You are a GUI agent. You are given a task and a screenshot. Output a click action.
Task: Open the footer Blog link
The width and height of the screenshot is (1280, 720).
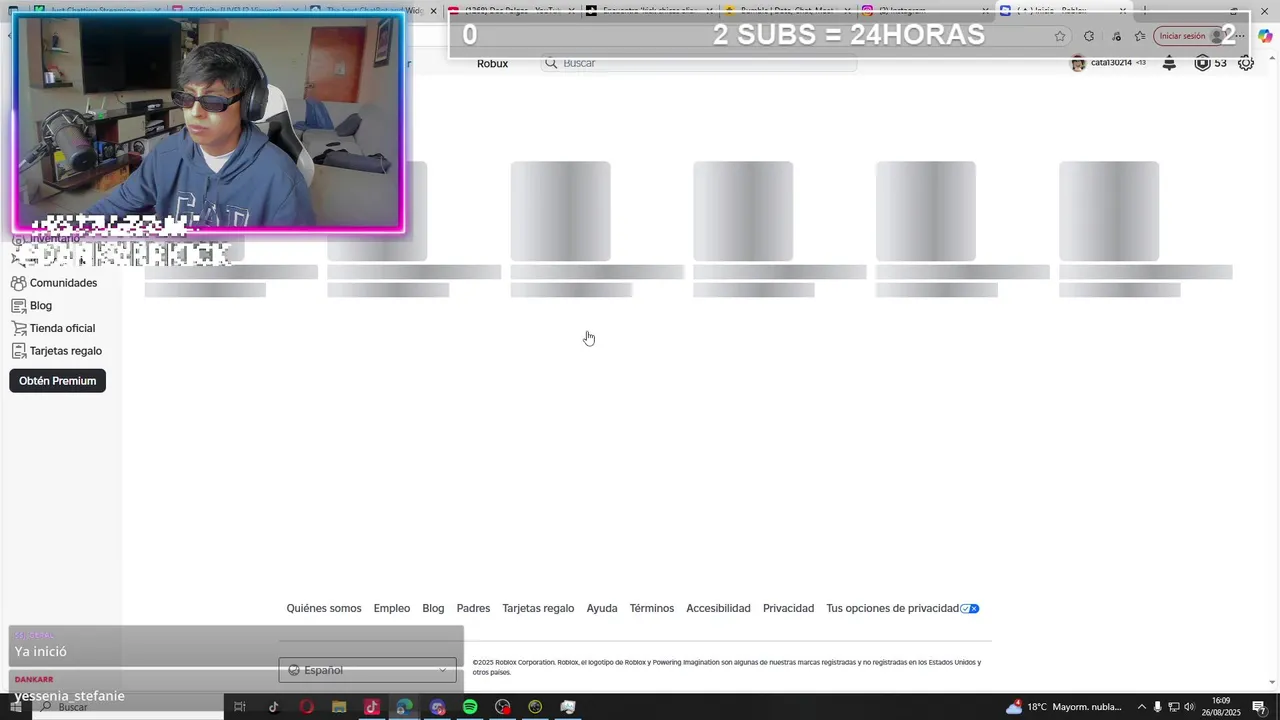(433, 608)
